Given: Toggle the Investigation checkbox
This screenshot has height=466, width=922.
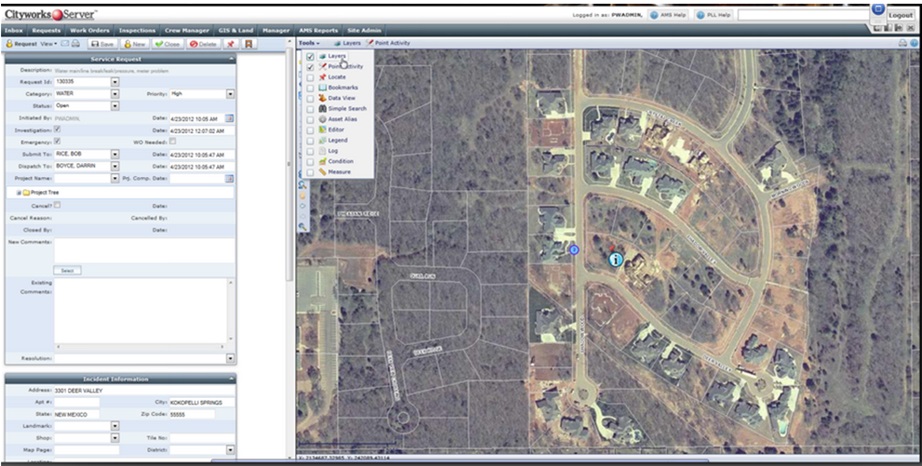Looking at the screenshot, I should pos(58,129).
